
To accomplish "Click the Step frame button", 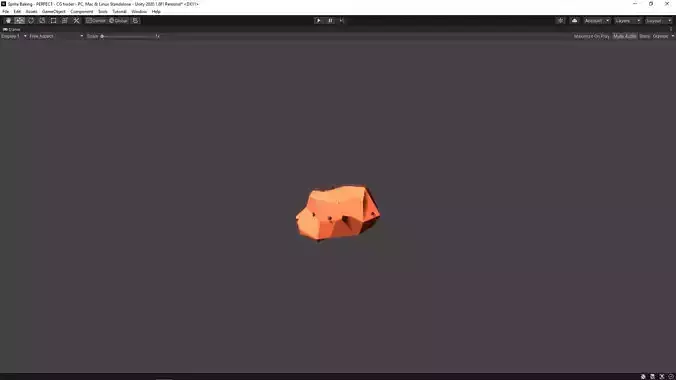I will tap(341, 21).
